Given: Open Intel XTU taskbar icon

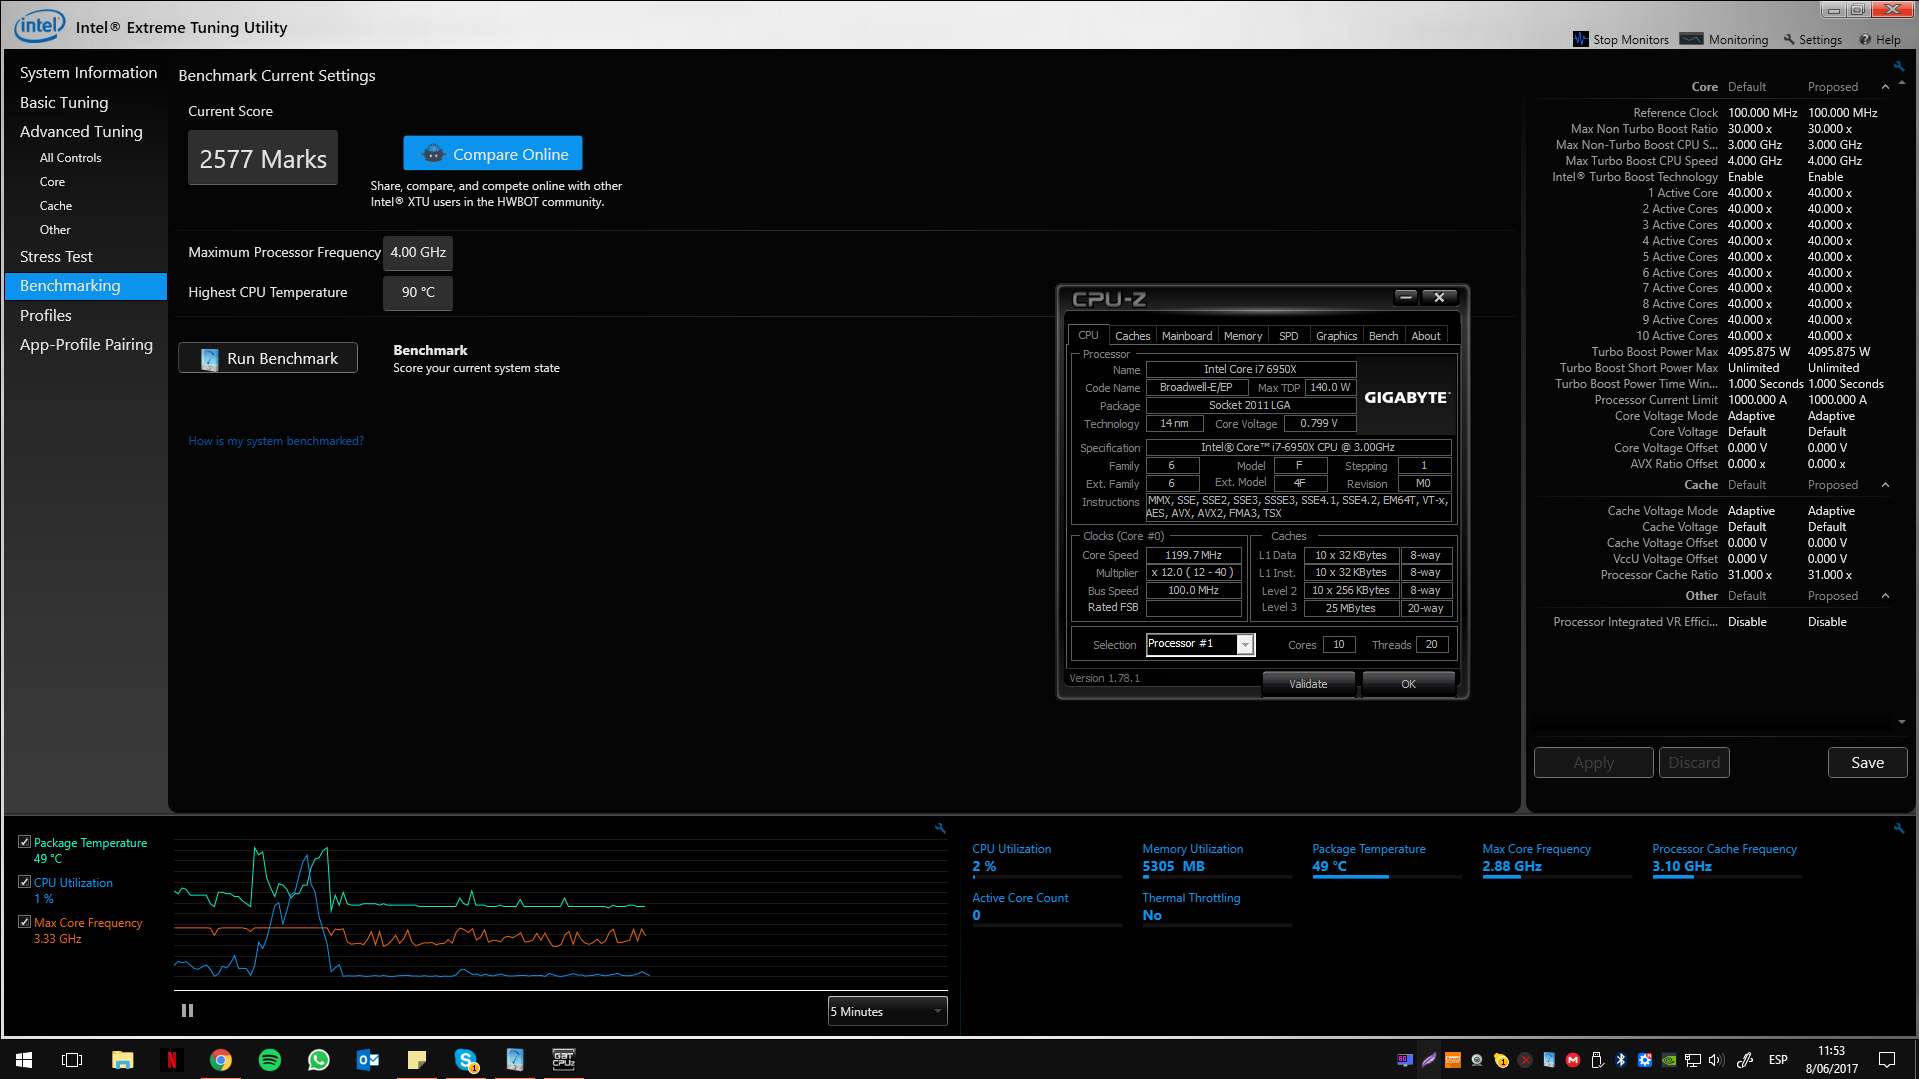Looking at the screenshot, I should (514, 1059).
